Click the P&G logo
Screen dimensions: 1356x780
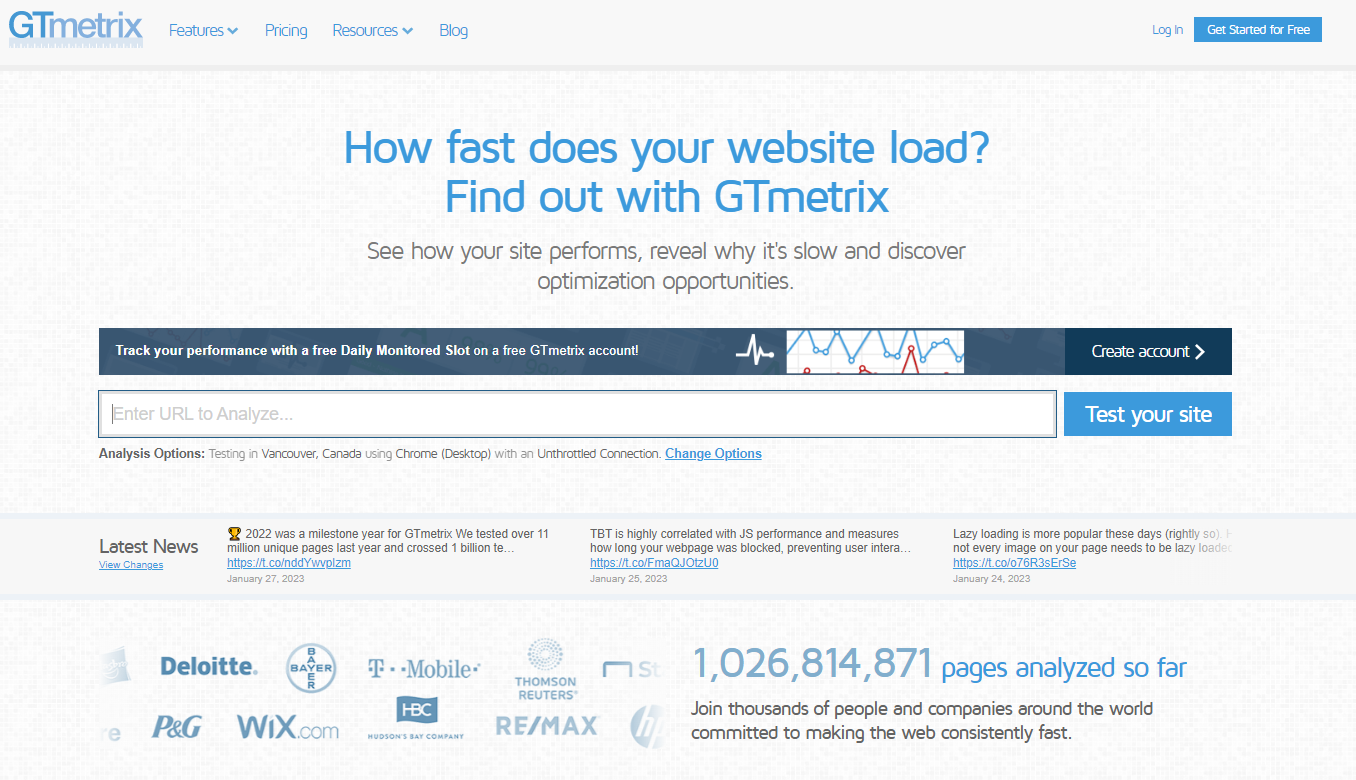(177, 727)
